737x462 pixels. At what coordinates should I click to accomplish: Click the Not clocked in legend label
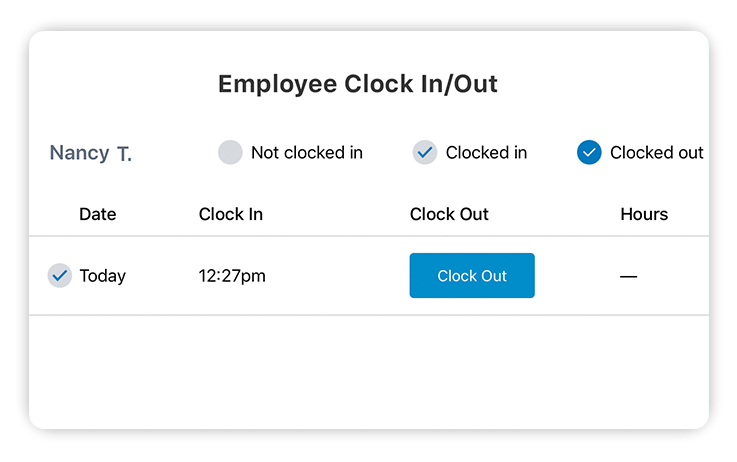pyautogui.click(x=307, y=153)
